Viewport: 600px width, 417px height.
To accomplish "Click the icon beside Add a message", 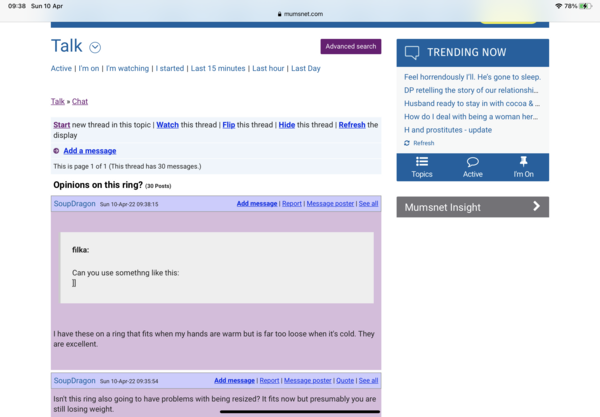I will pyautogui.click(x=56, y=151).
